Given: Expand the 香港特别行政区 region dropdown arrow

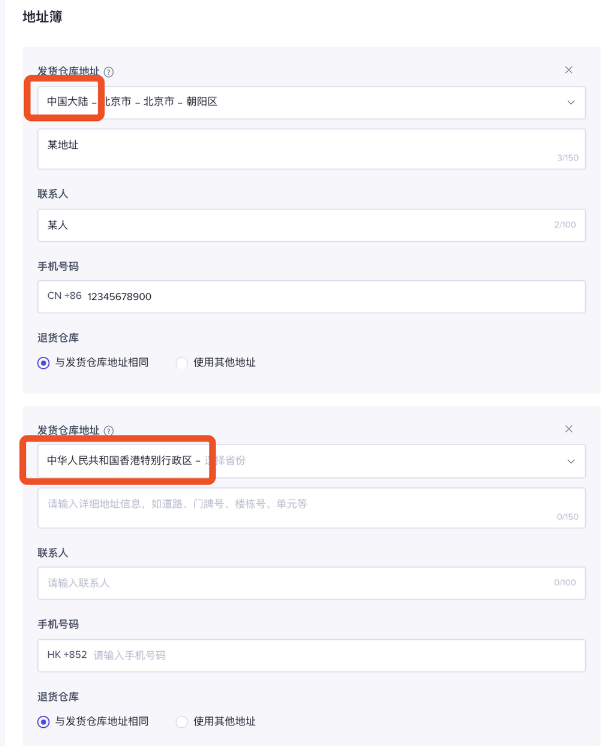Looking at the screenshot, I should 571,461.
